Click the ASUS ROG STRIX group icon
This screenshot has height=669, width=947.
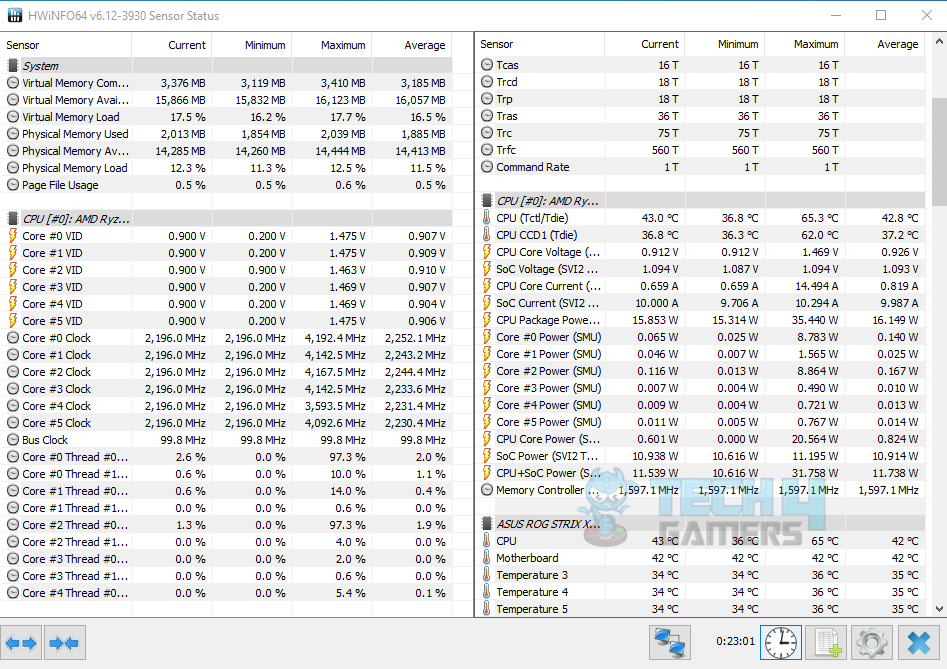[487, 523]
